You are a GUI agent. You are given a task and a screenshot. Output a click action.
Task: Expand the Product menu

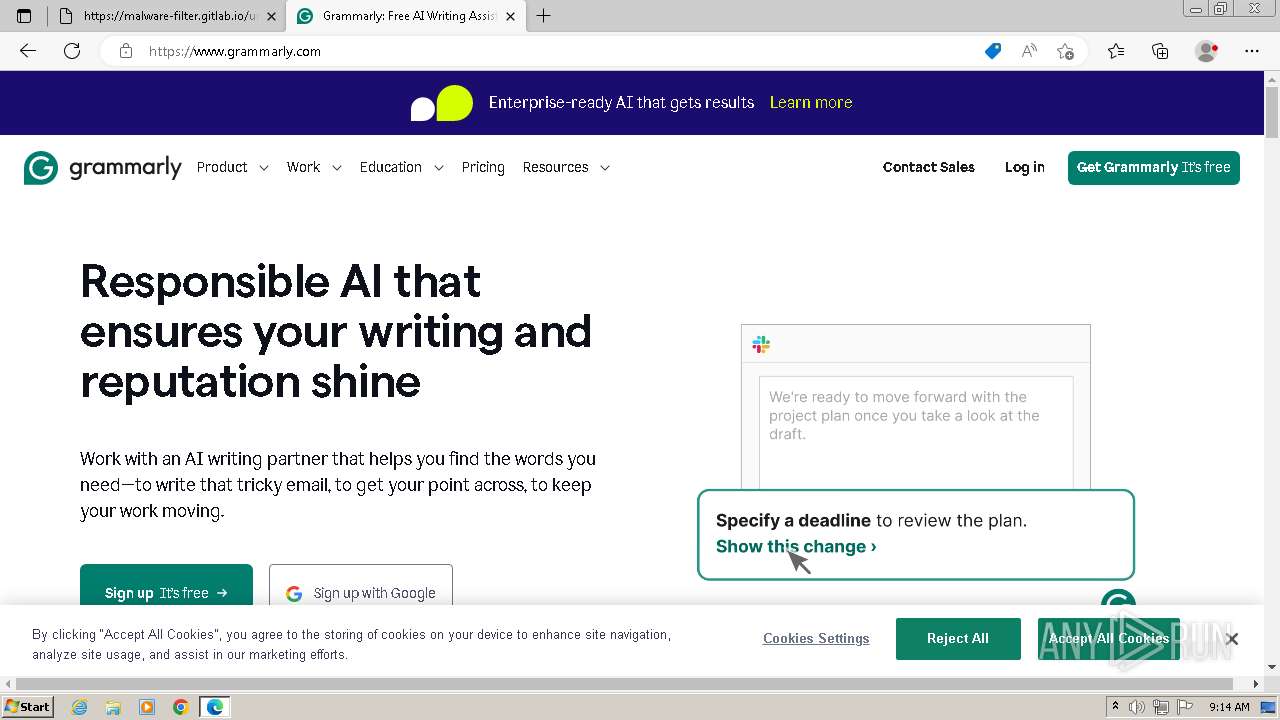click(x=233, y=168)
